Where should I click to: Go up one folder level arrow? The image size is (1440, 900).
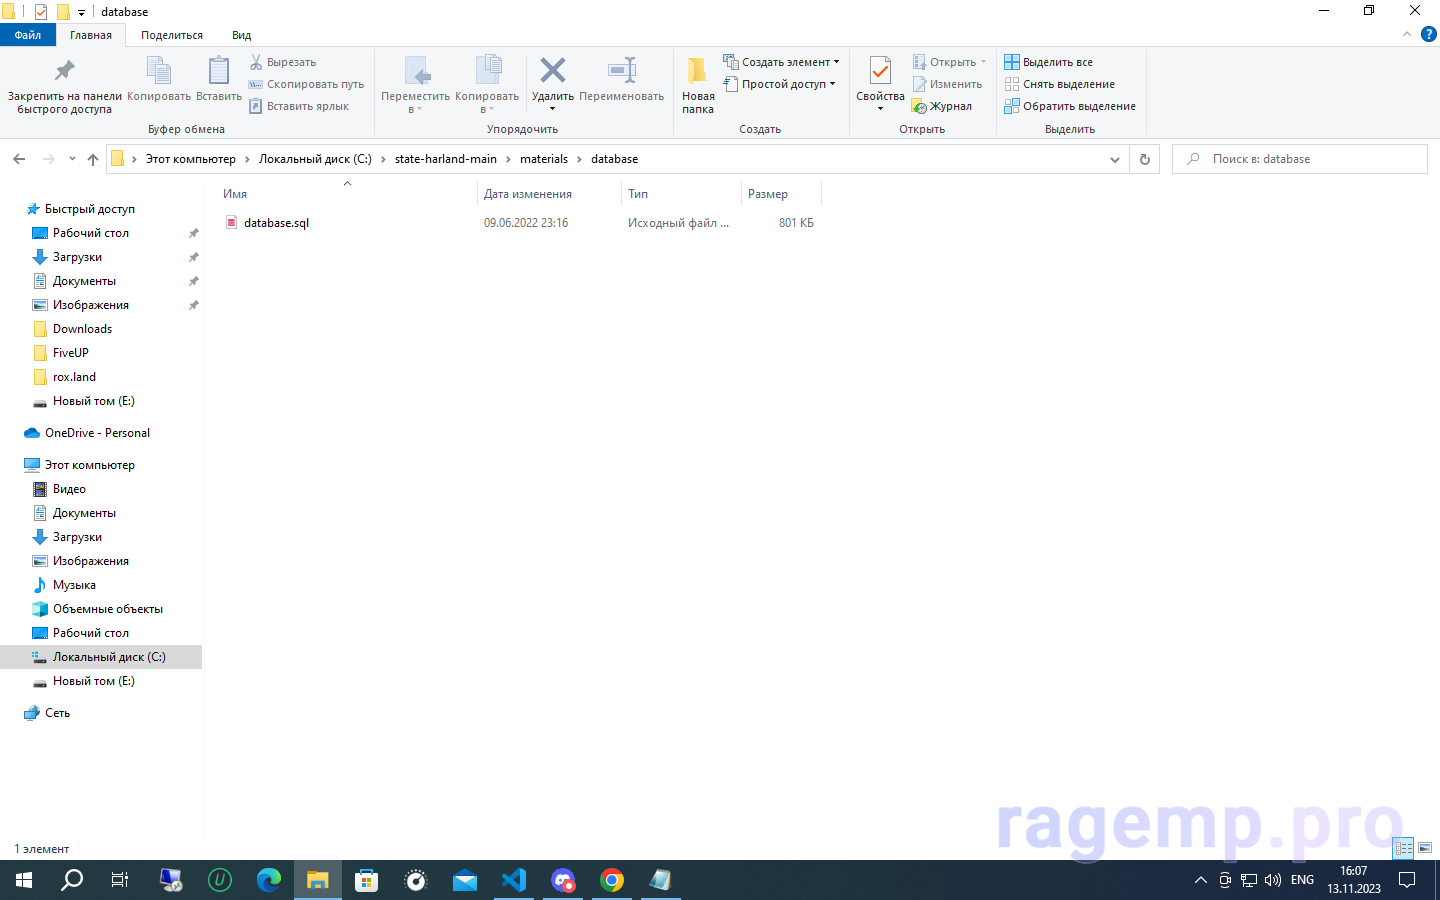(93, 159)
